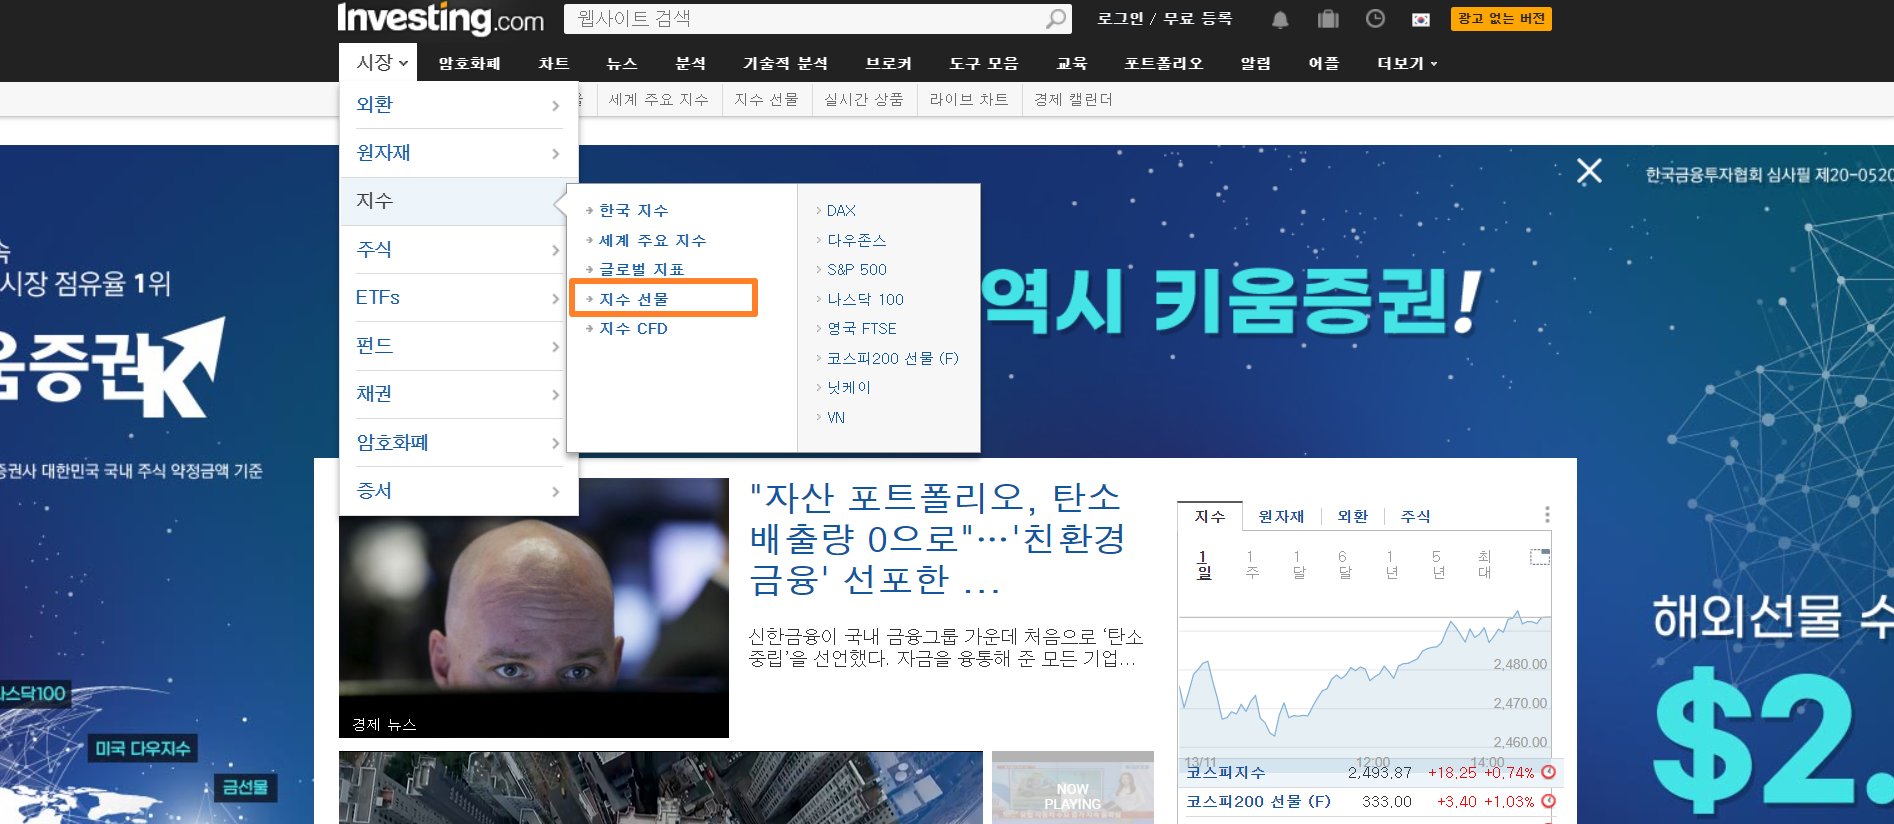1894x824 pixels.
Task: Open 차트 in the main navigation
Action: (553, 63)
